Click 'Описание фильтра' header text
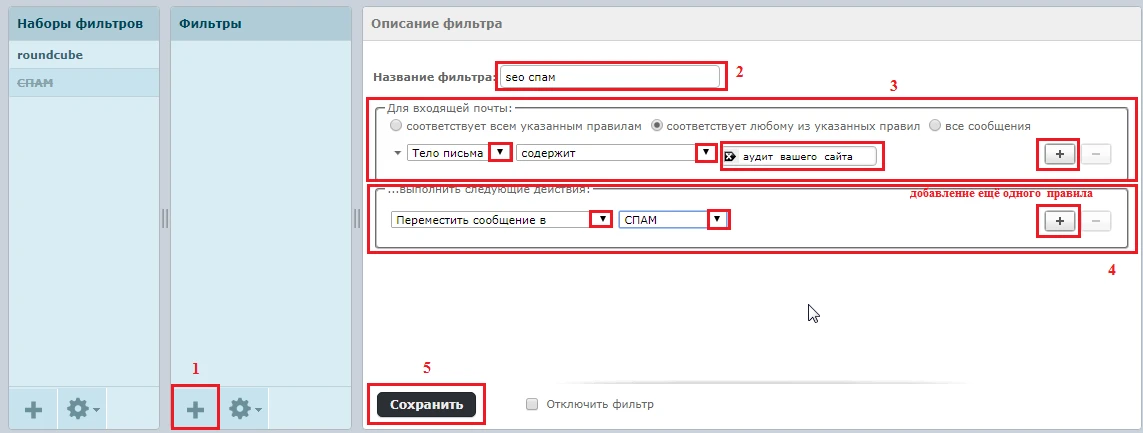The image size is (1143, 433). pos(437,23)
